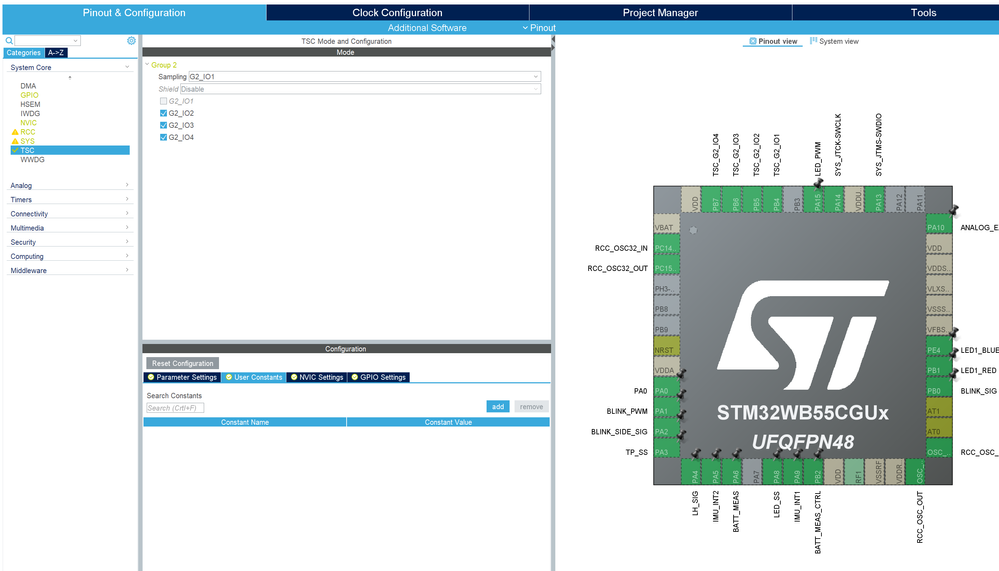Select RCC in System Core list
The image size is (999, 571).
tap(27, 132)
